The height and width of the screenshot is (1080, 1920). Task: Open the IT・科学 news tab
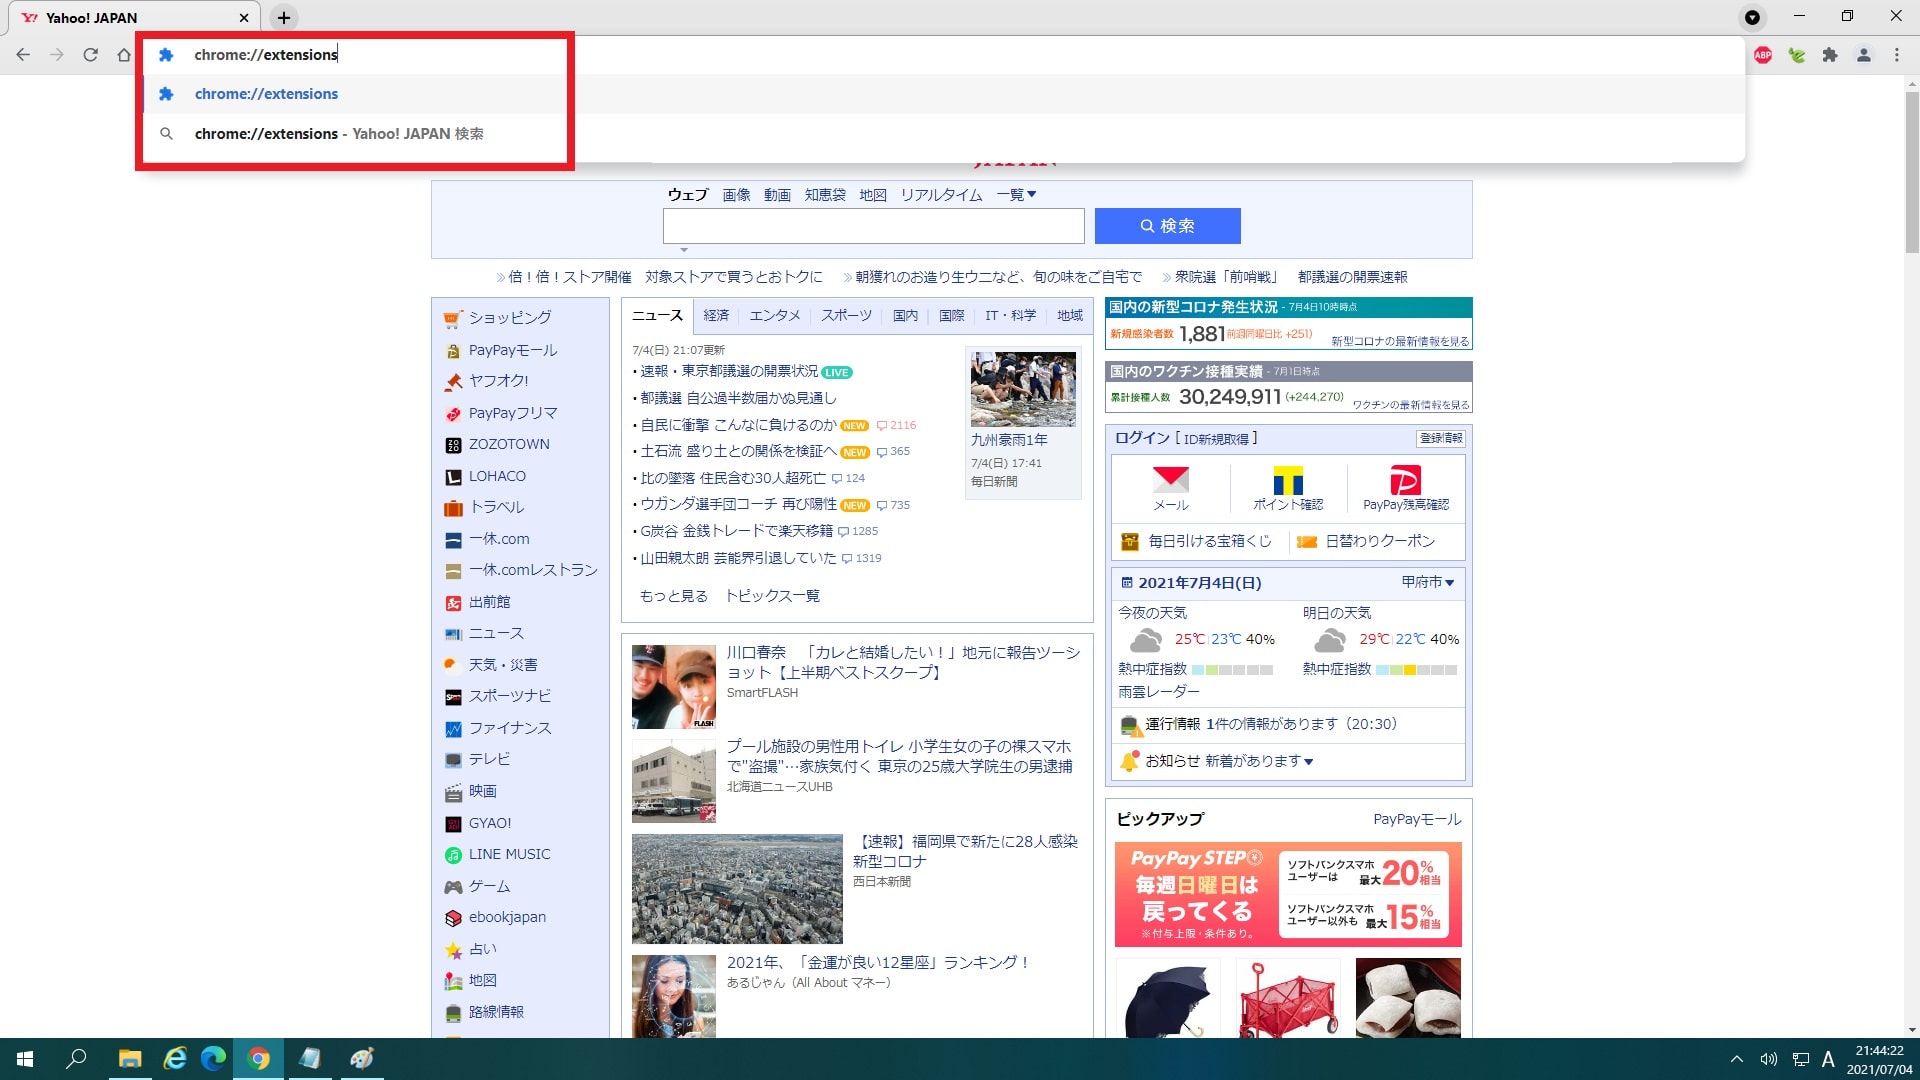coord(1010,315)
